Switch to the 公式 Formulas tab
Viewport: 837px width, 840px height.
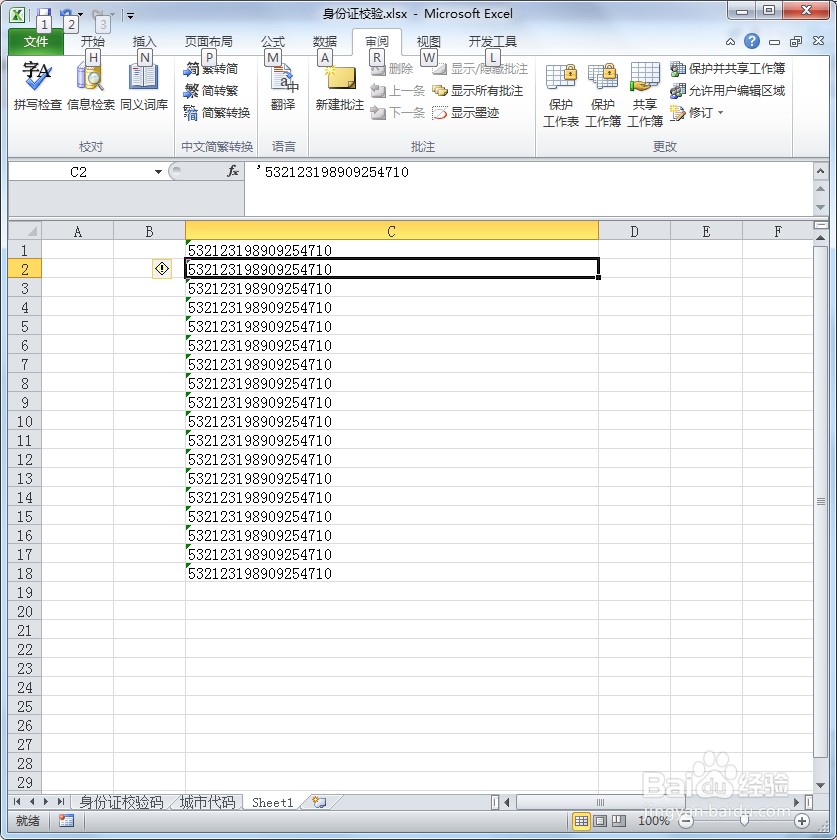point(273,41)
